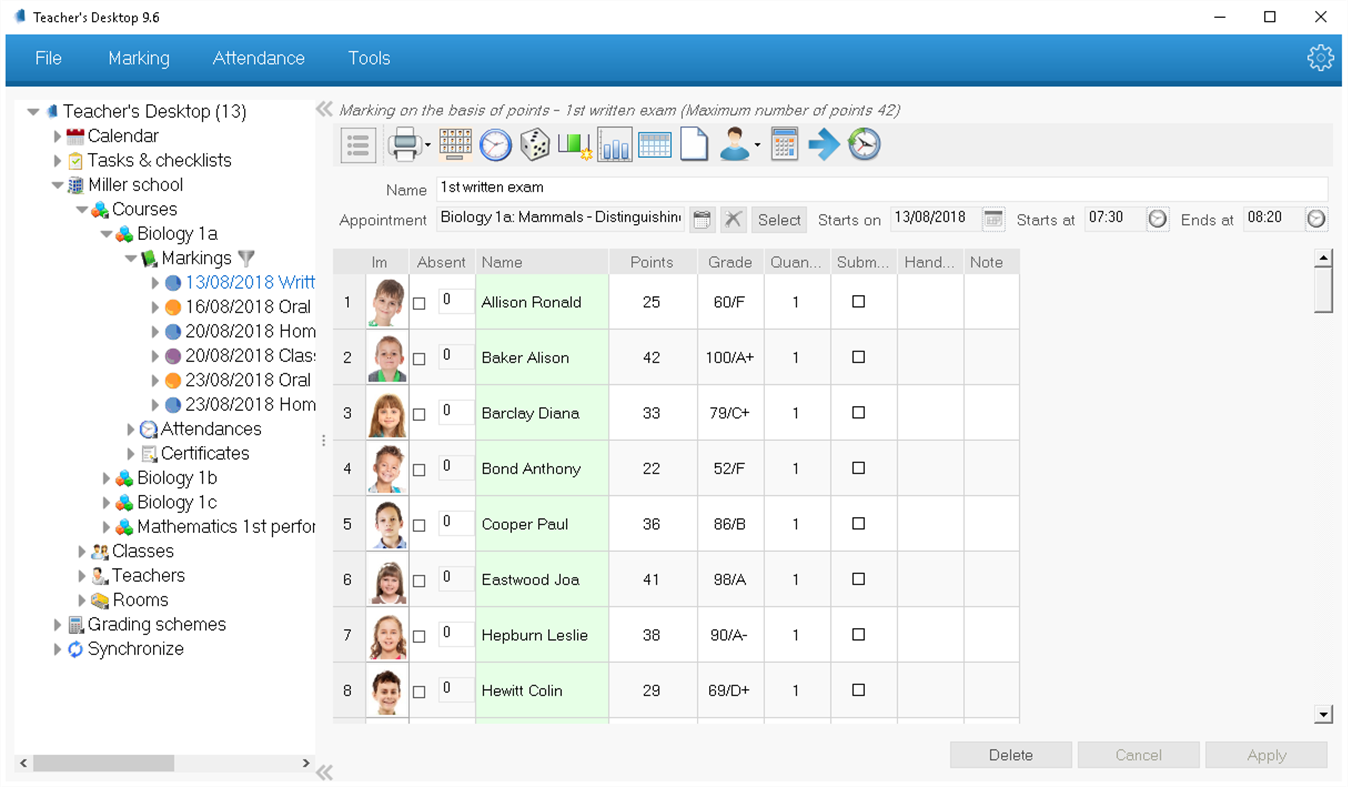Screen dimensions: 1348x787
Task: Click the Apply button
Action: [1266, 755]
